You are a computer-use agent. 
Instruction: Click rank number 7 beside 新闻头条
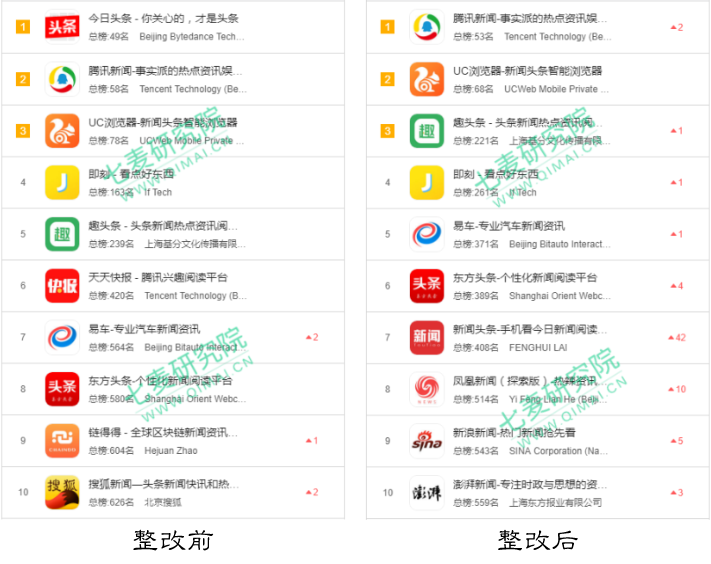(x=387, y=337)
